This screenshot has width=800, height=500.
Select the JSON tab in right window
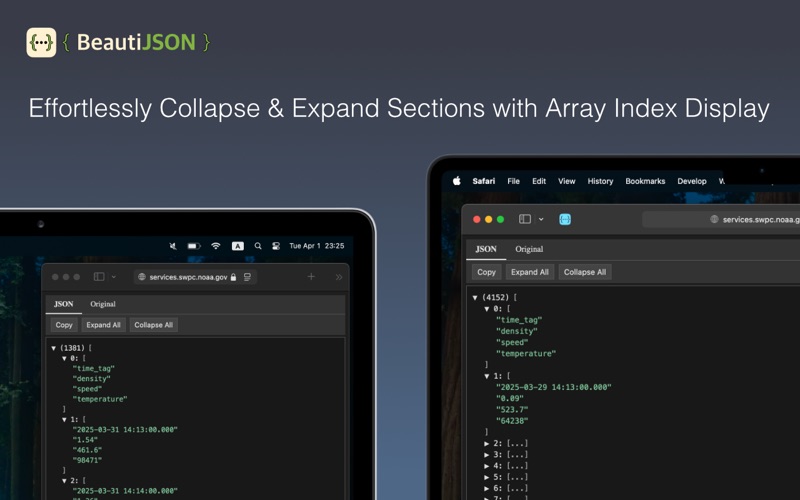[x=486, y=249]
